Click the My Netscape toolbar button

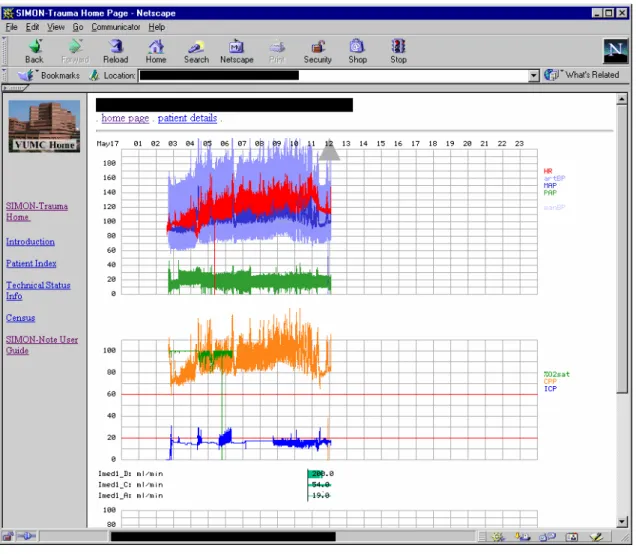pos(236,51)
